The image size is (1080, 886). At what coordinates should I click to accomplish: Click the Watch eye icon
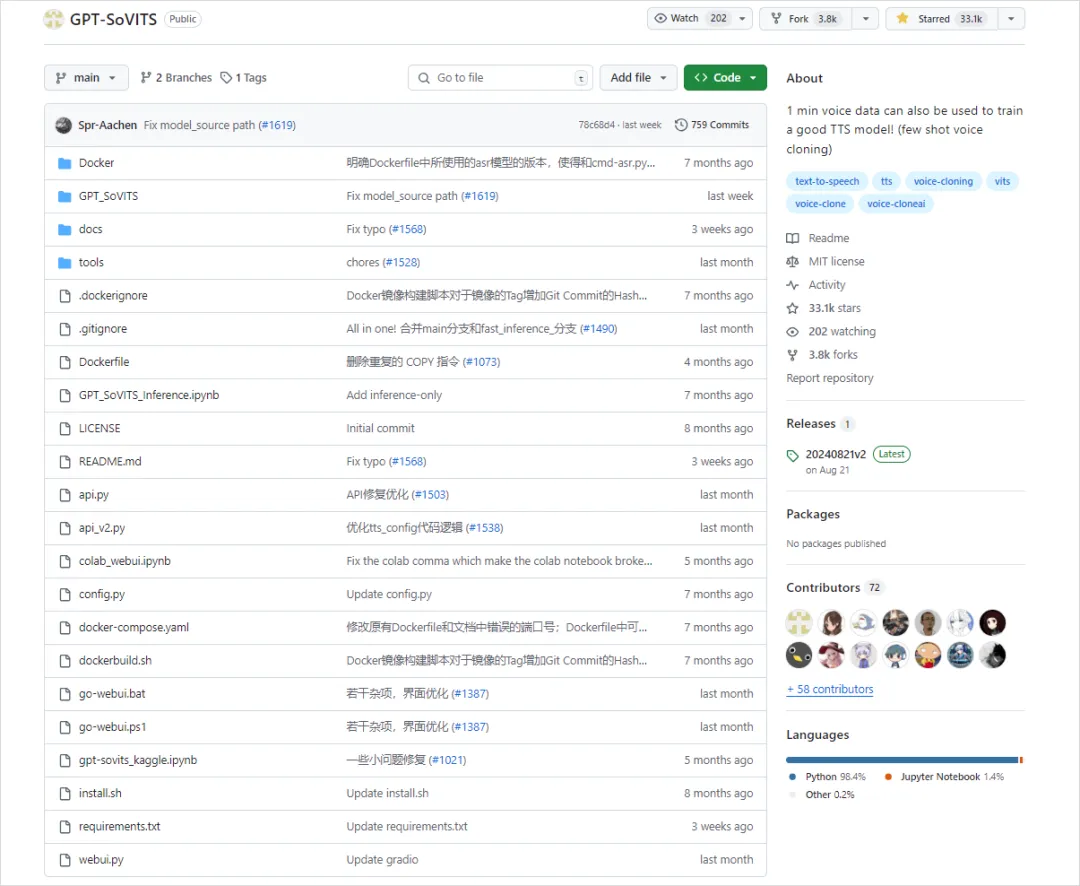click(661, 19)
